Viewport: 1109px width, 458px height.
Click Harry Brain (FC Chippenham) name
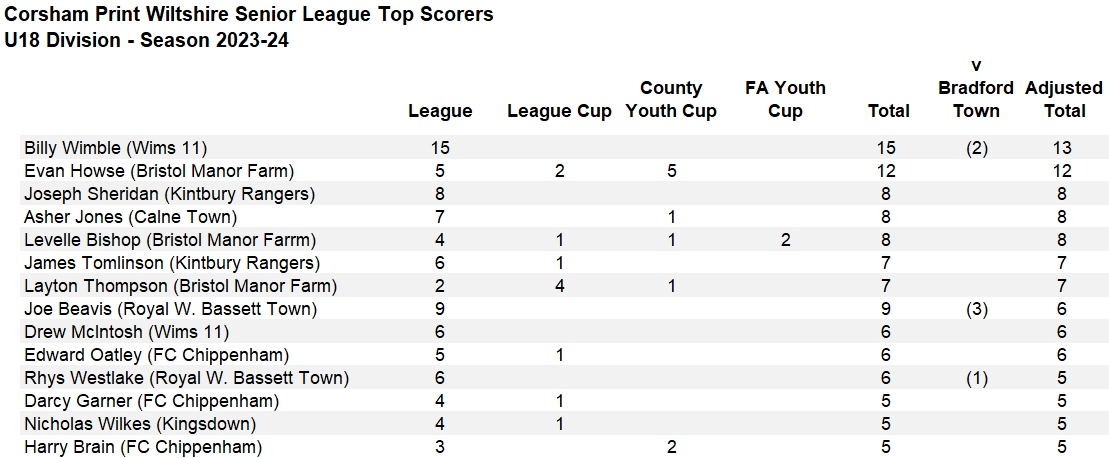(x=143, y=447)
